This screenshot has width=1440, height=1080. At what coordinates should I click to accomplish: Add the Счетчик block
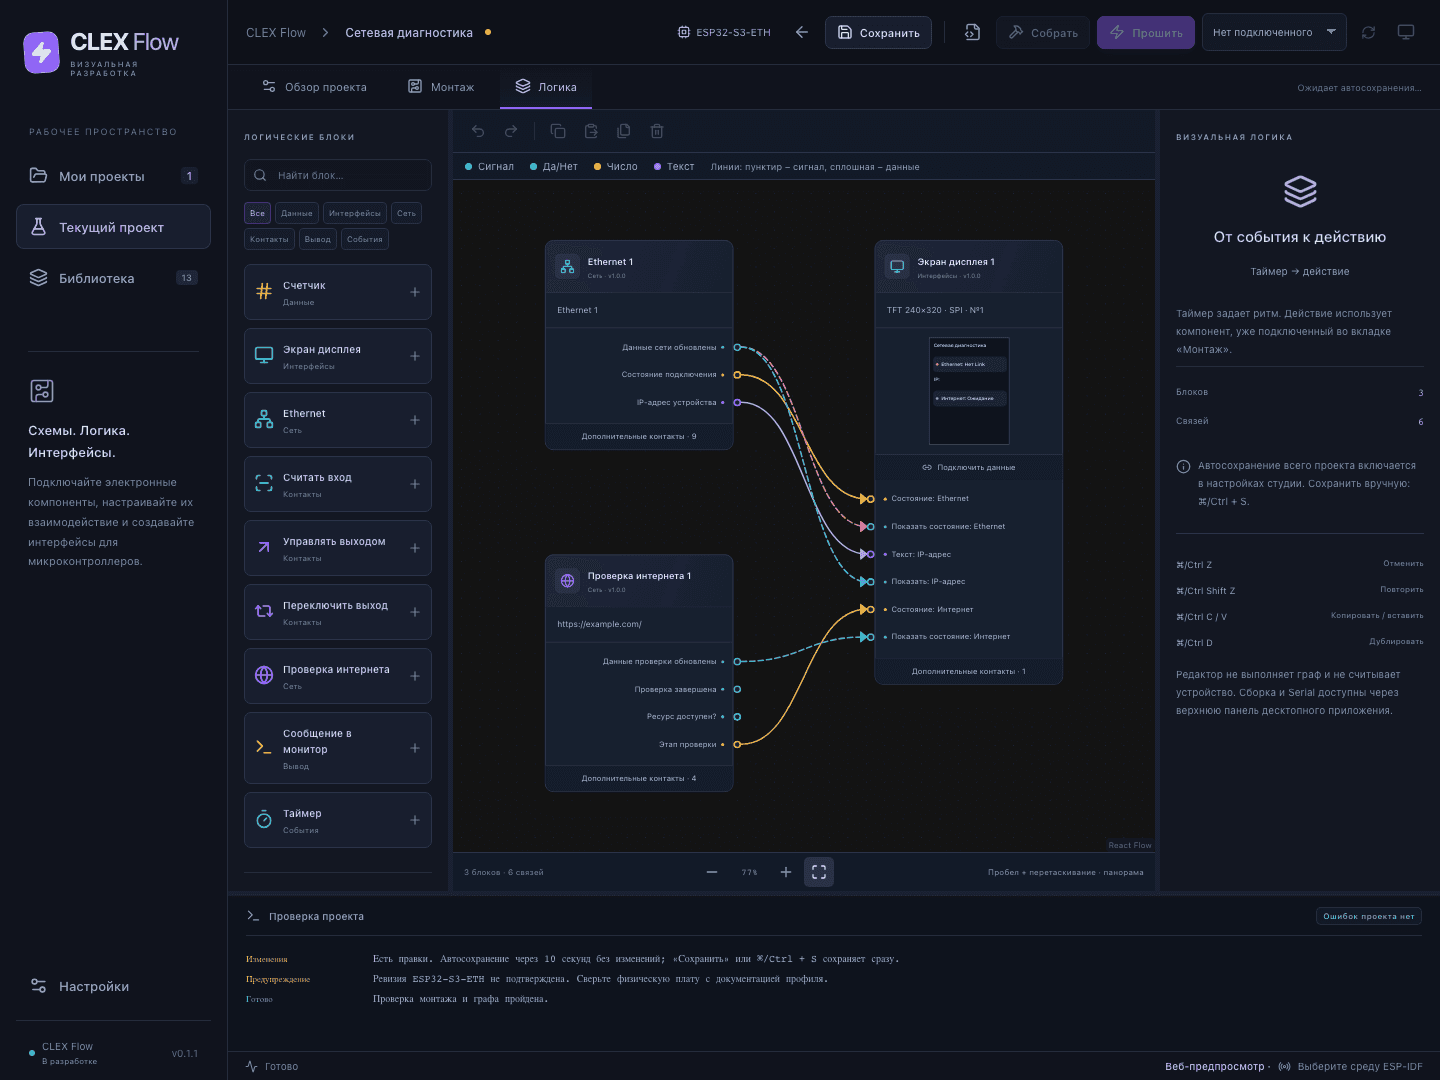[x=415, y=292]
